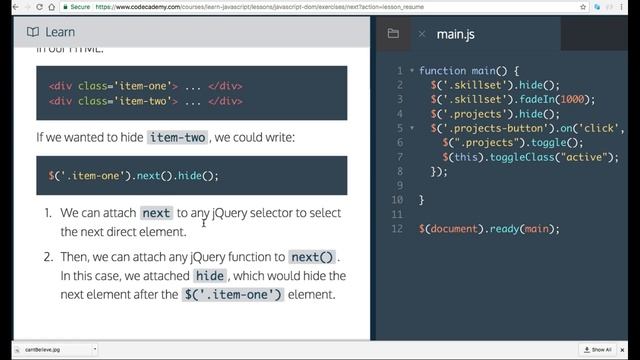
Task: Click inline $('.item-one') code text
Action: (x=233, y=295)
